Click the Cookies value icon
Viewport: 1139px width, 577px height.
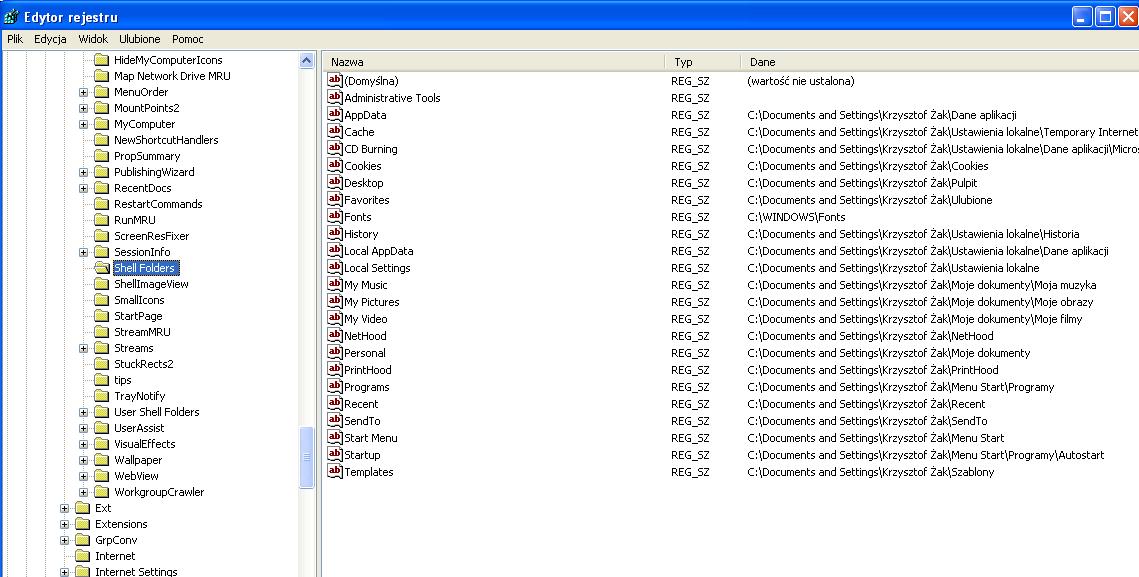point(335,165)
